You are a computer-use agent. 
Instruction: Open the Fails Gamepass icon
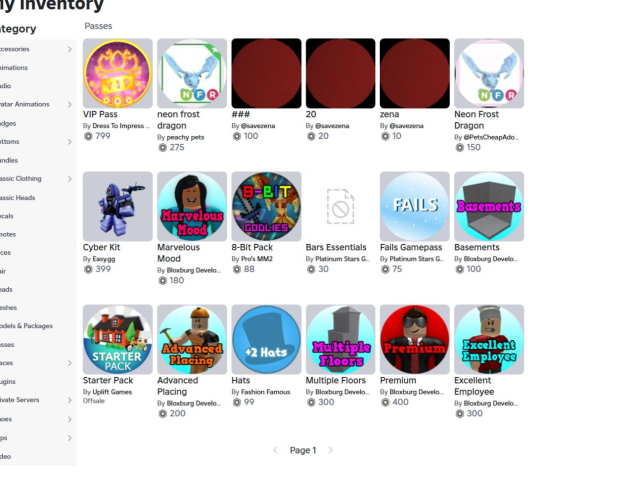[x=415, y=206]
